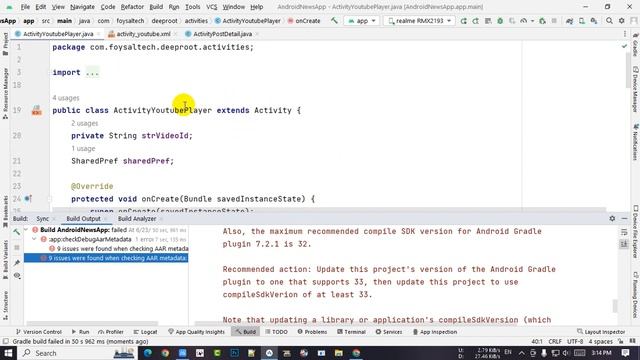Image resolution: width=640 pixels, height=360 pixels.
Task: Open the Build menu
Action: pos(156,7)
